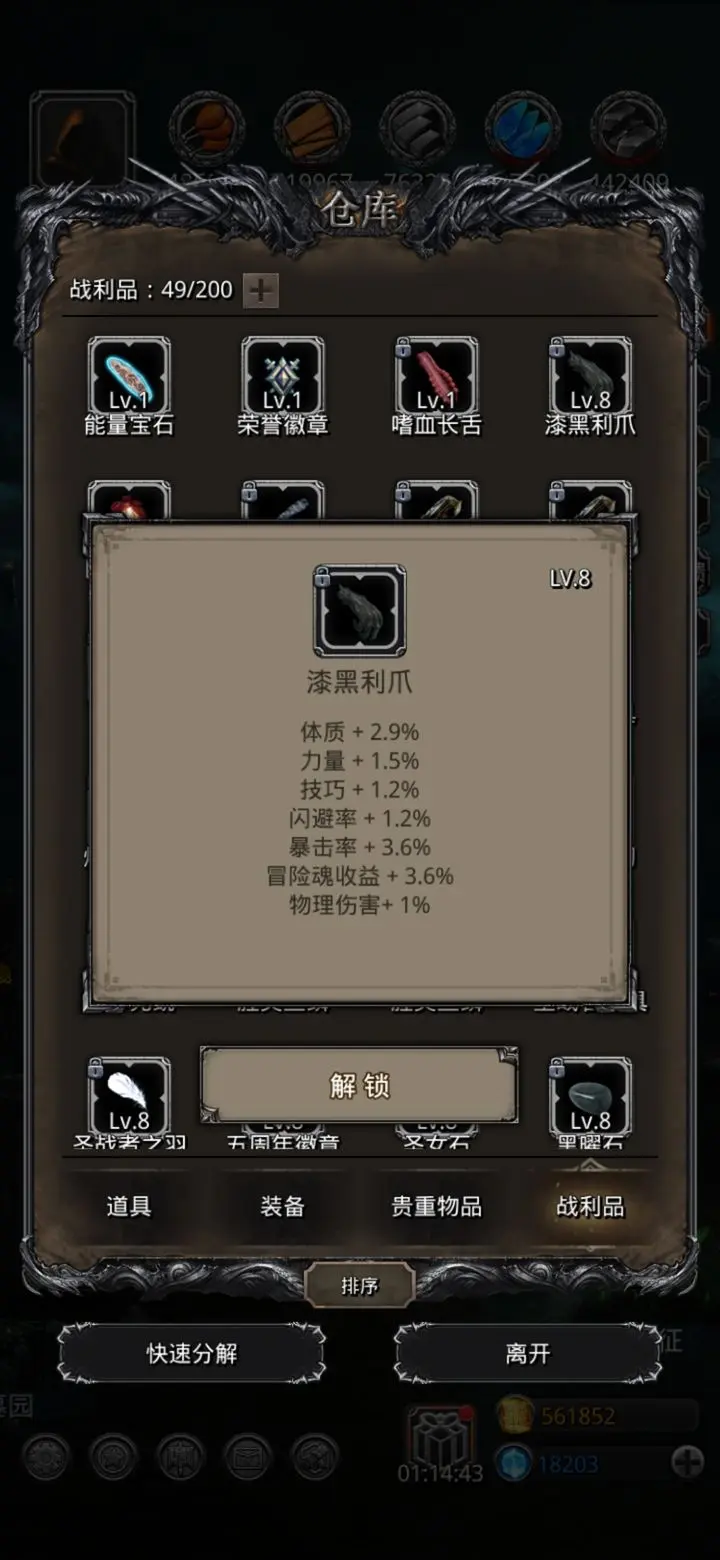Click the 快速分解 button
The width and height of the screenshot is (720, 1560).
(x=192, y=1354)
